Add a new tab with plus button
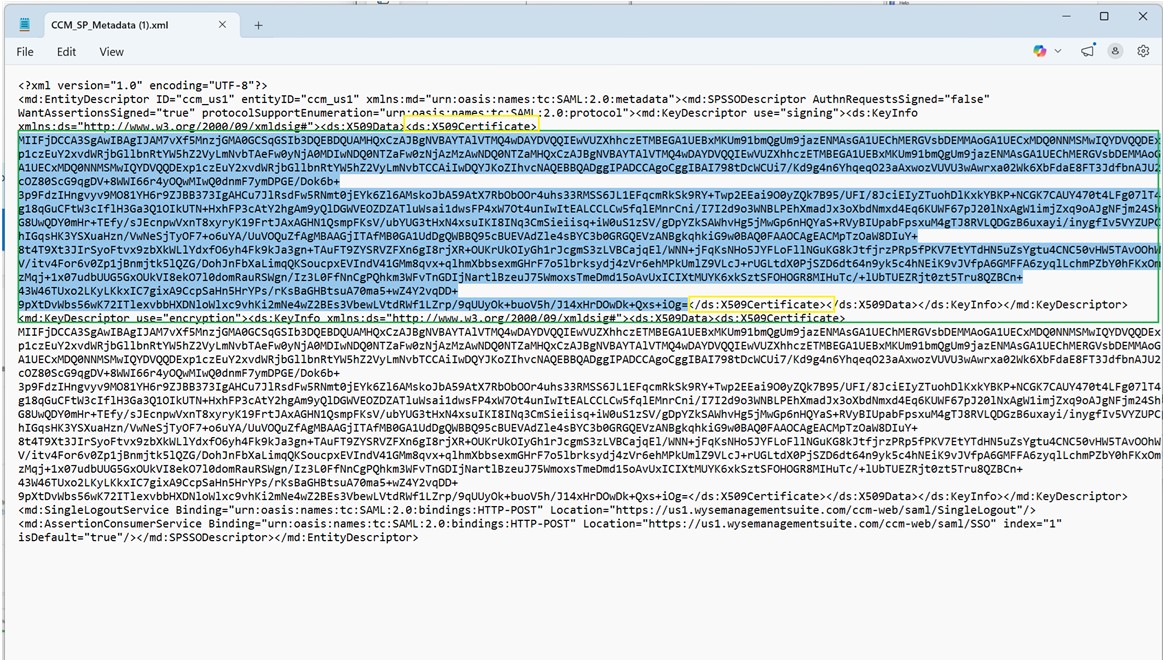1163x660 pixels. [258, 25]
